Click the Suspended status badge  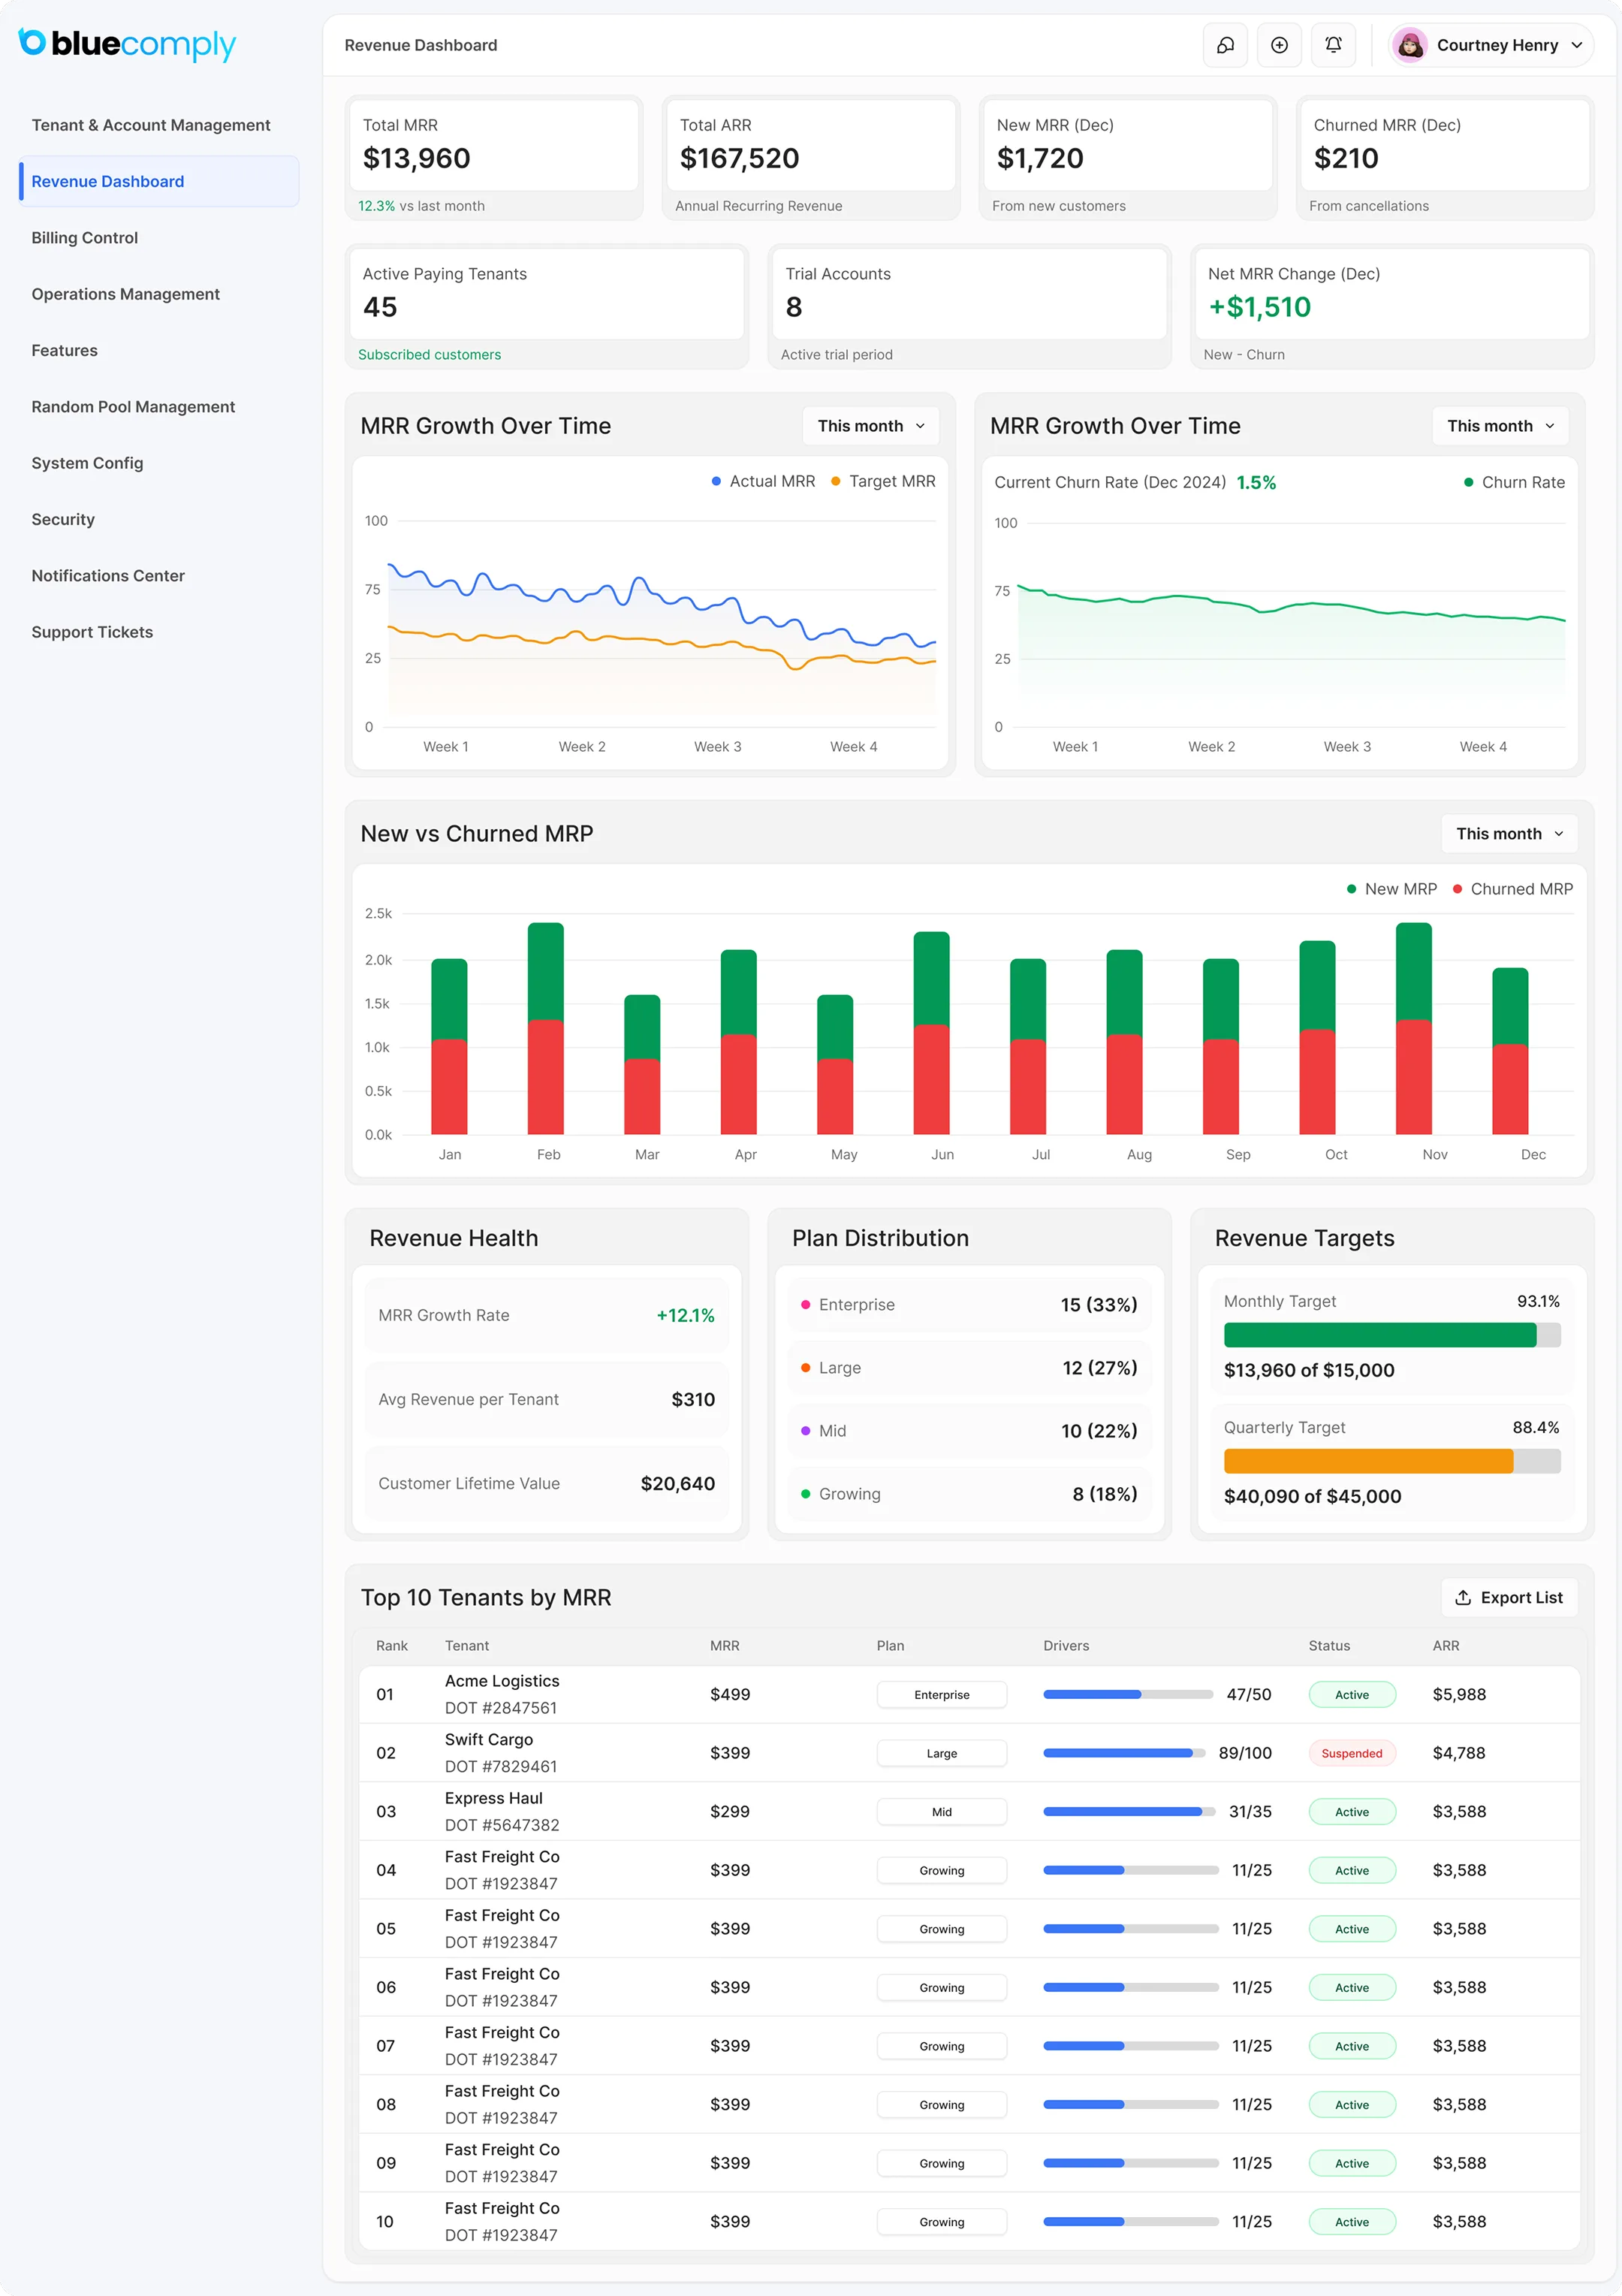pos(1351,1753)
